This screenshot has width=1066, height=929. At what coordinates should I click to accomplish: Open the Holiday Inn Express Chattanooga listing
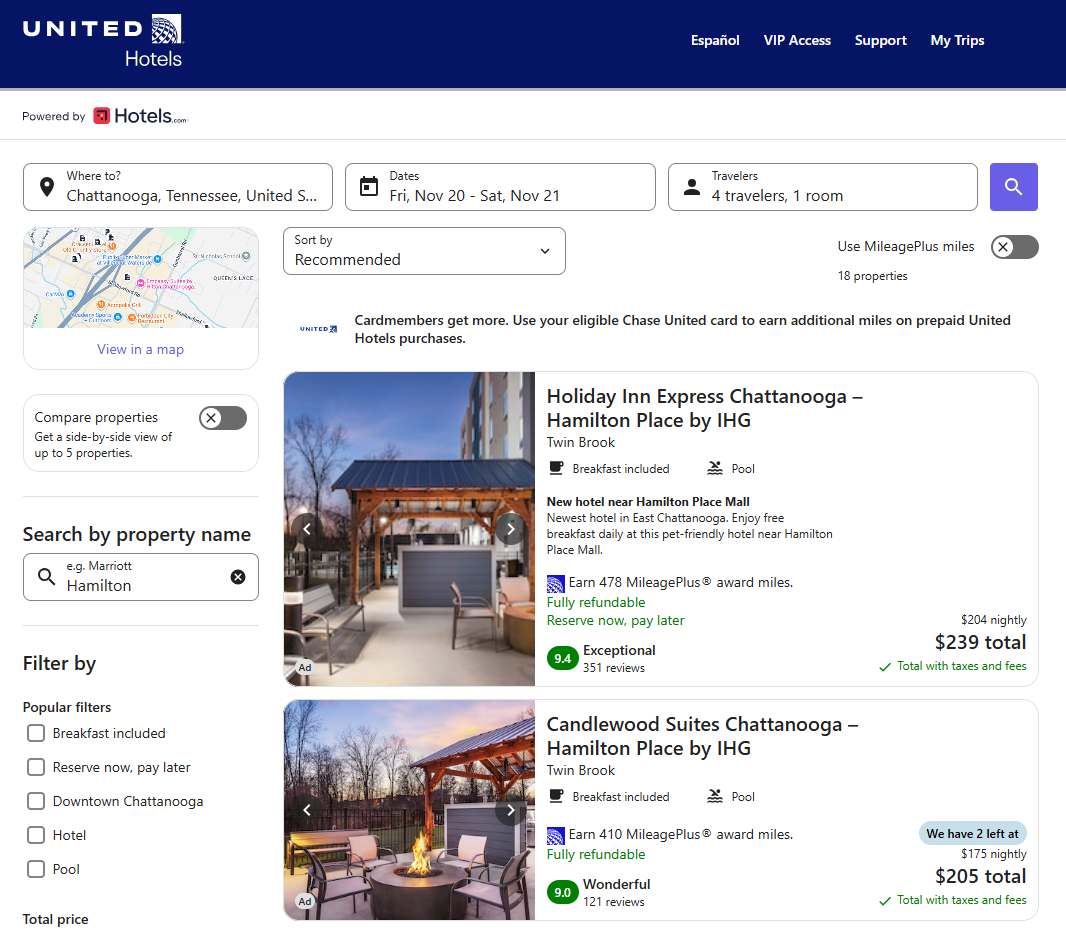coord(704,407)
